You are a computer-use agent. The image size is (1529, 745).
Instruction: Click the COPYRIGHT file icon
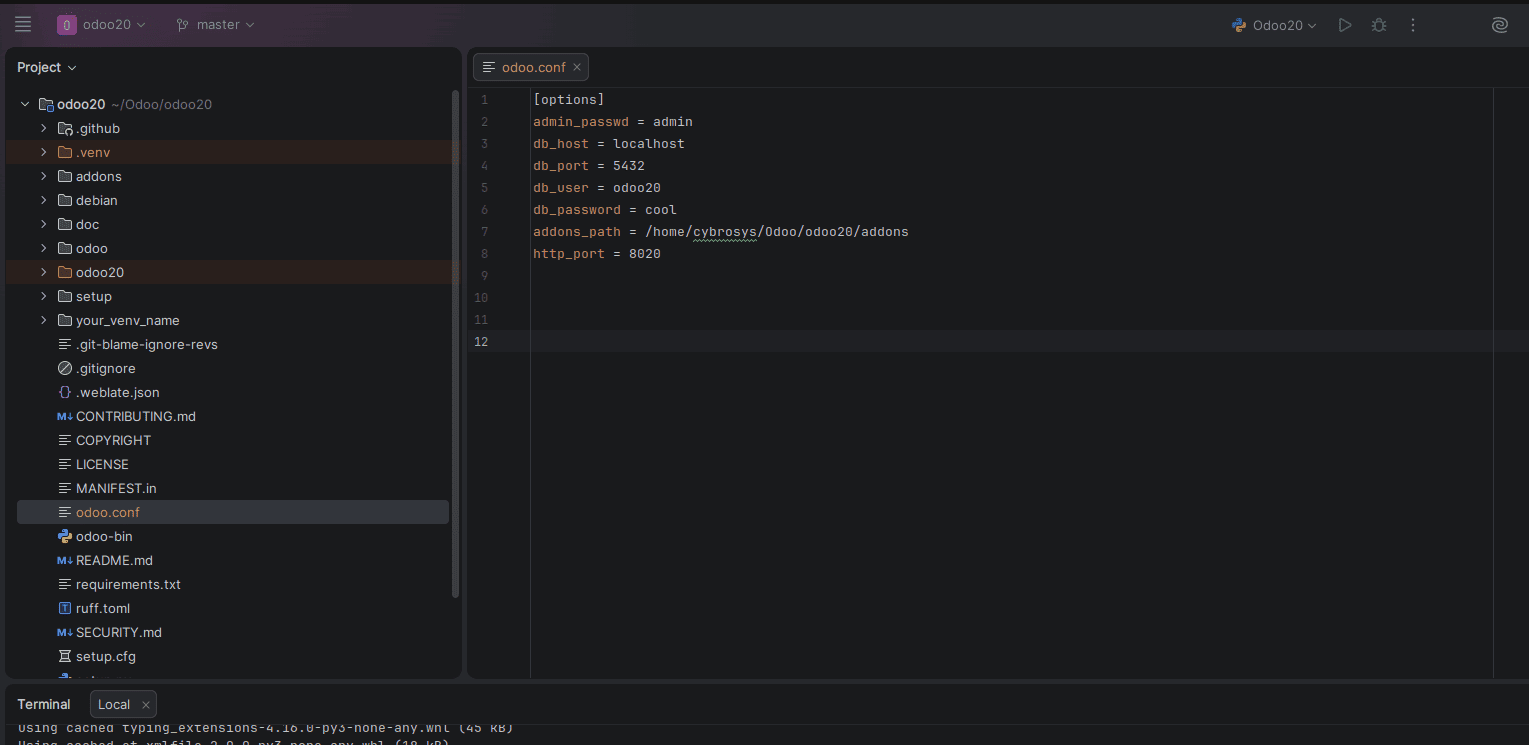click(65, 440)
